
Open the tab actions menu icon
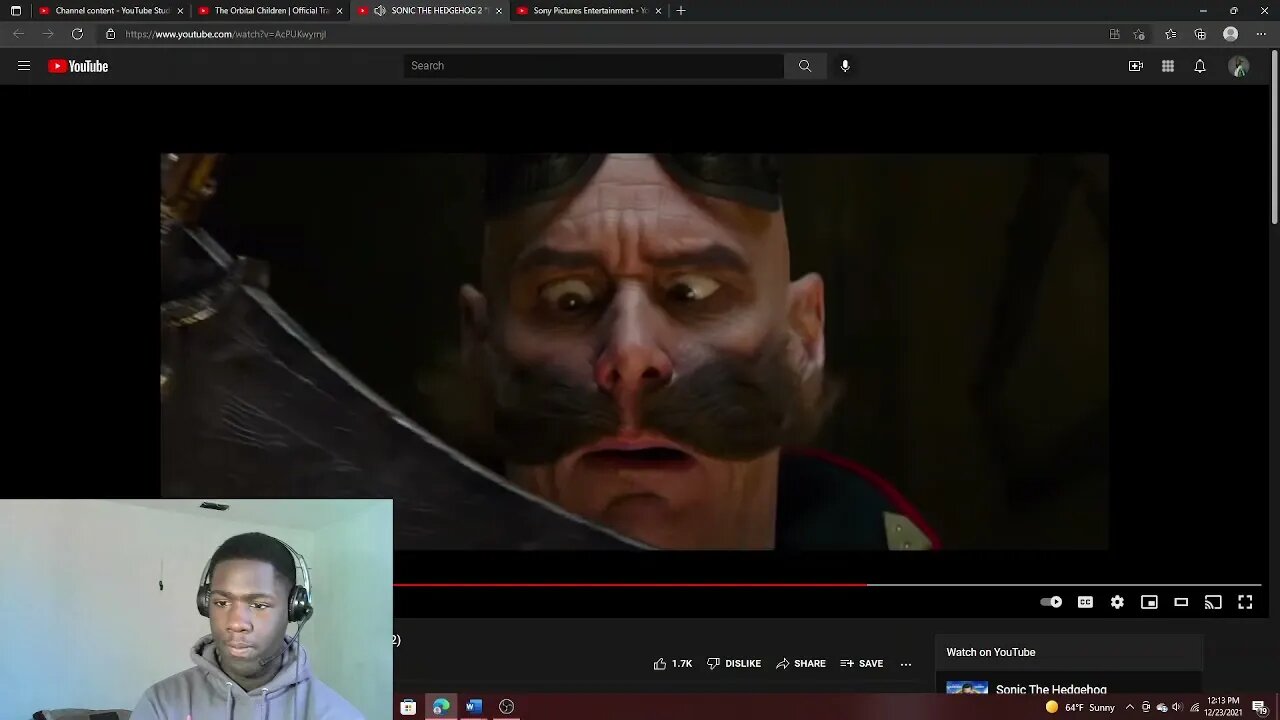15,10
